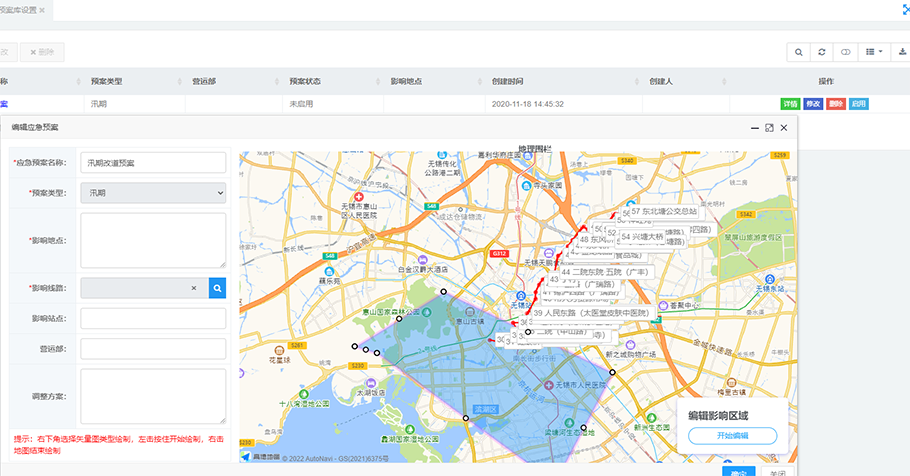
Task: Click the 启用 button to enable plan
Action: click(x=859, y=104)
